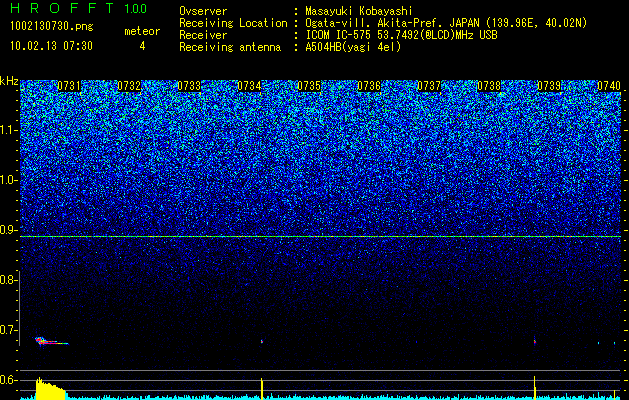Click the 0734 time marker
Screen dimensions: 629x400
click(x=249, y=86)
